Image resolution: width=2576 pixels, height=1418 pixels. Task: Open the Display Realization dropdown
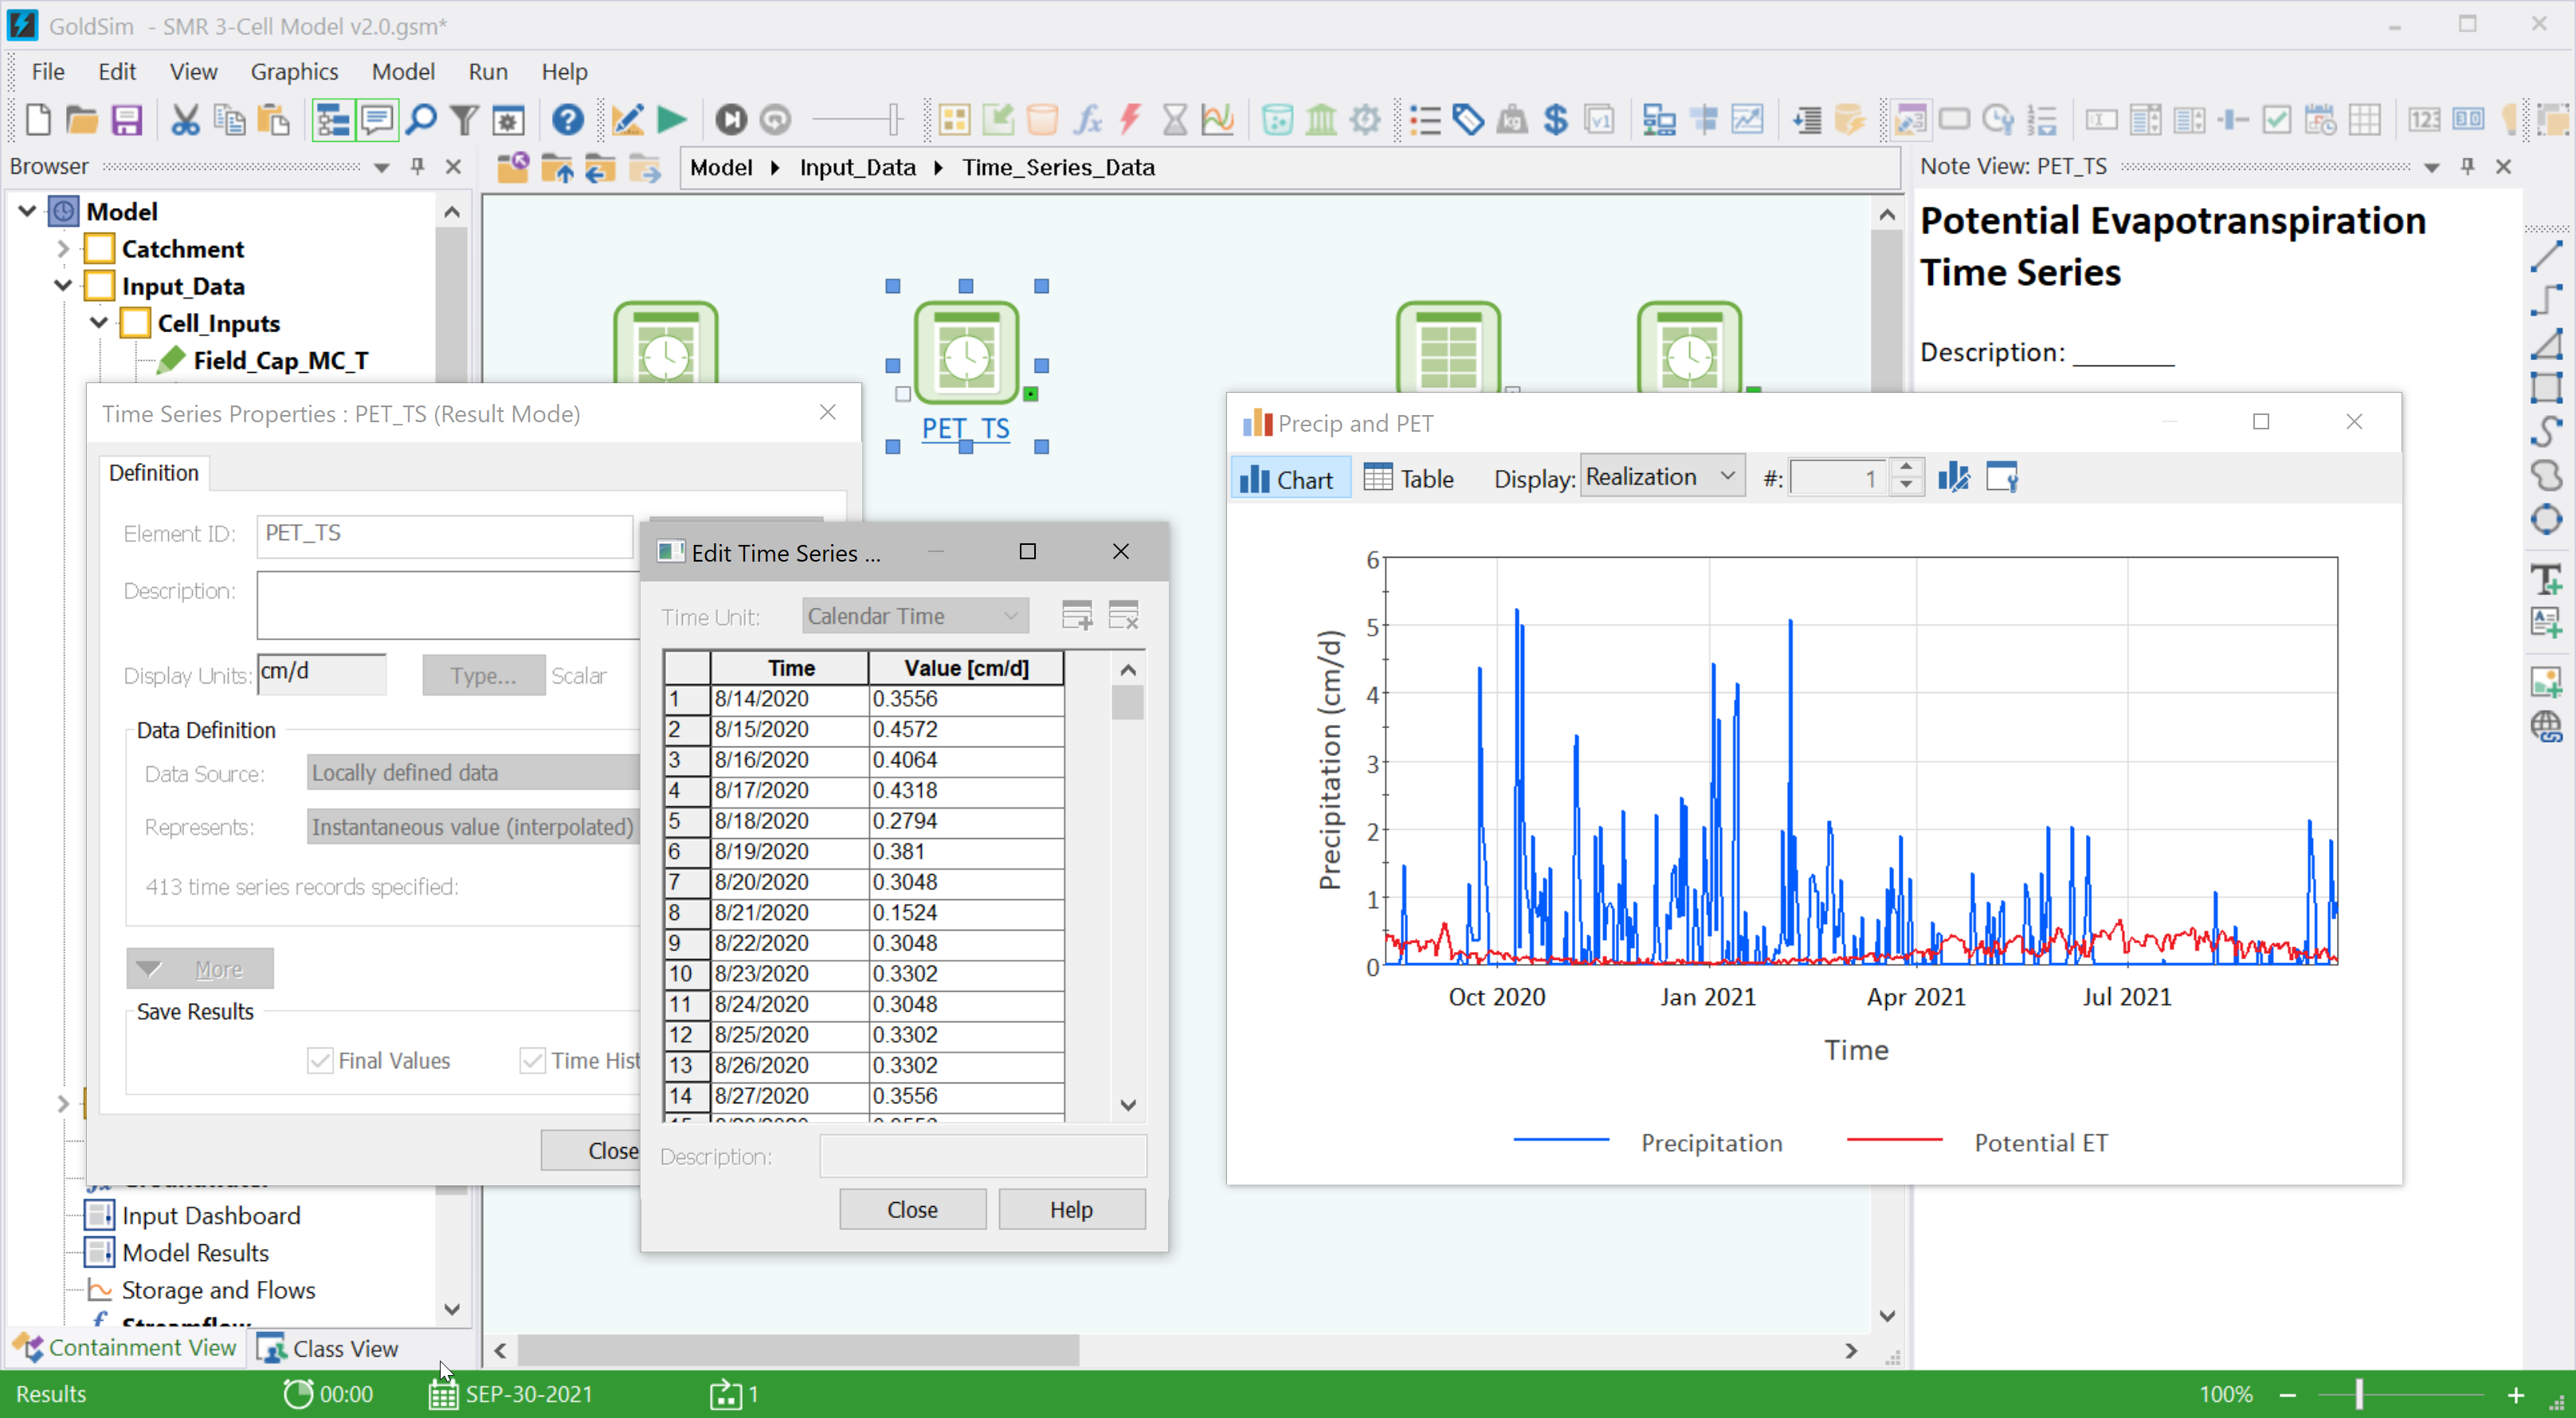[1661, 477]
